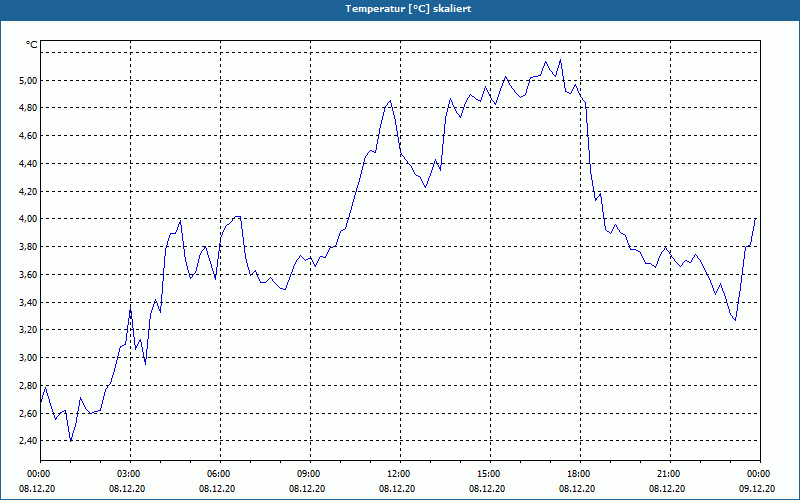Click the 18:00 time label
Viewport: 800px width, 500px height.
pos(580,474)
